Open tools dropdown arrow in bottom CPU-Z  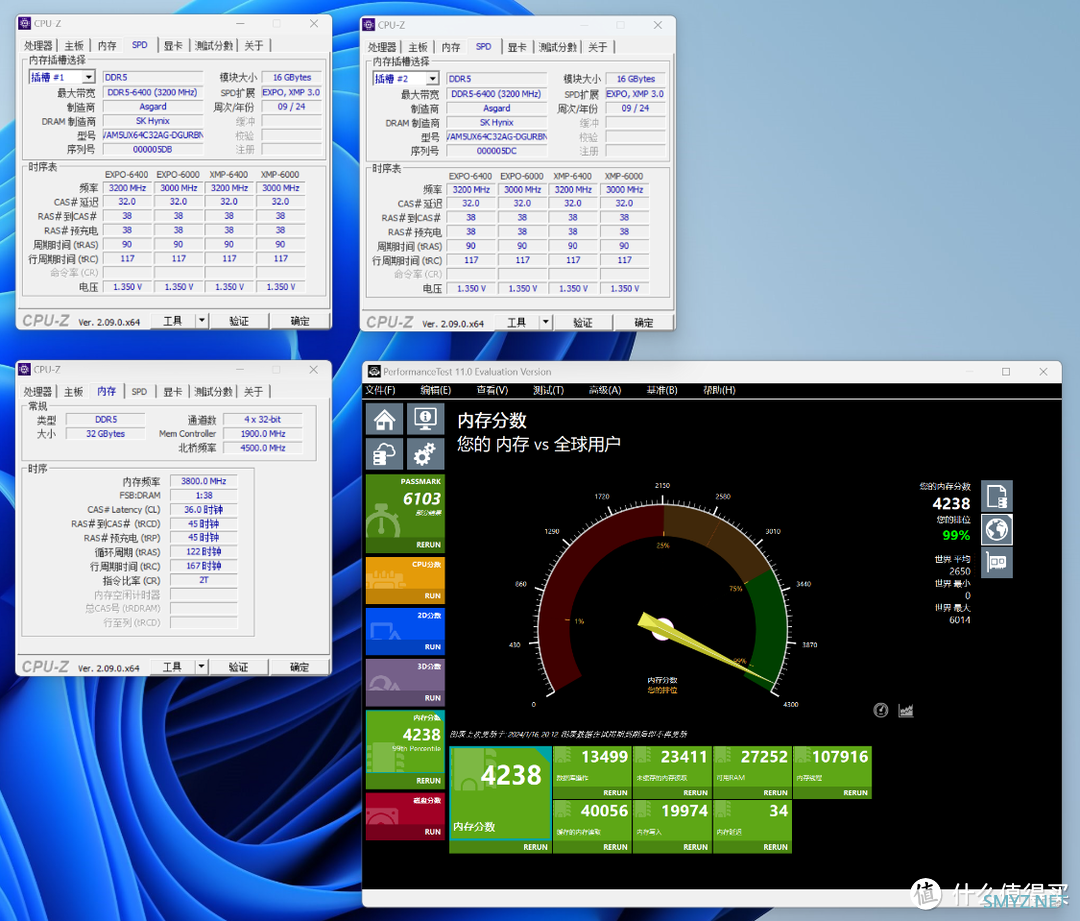[201, 666]
